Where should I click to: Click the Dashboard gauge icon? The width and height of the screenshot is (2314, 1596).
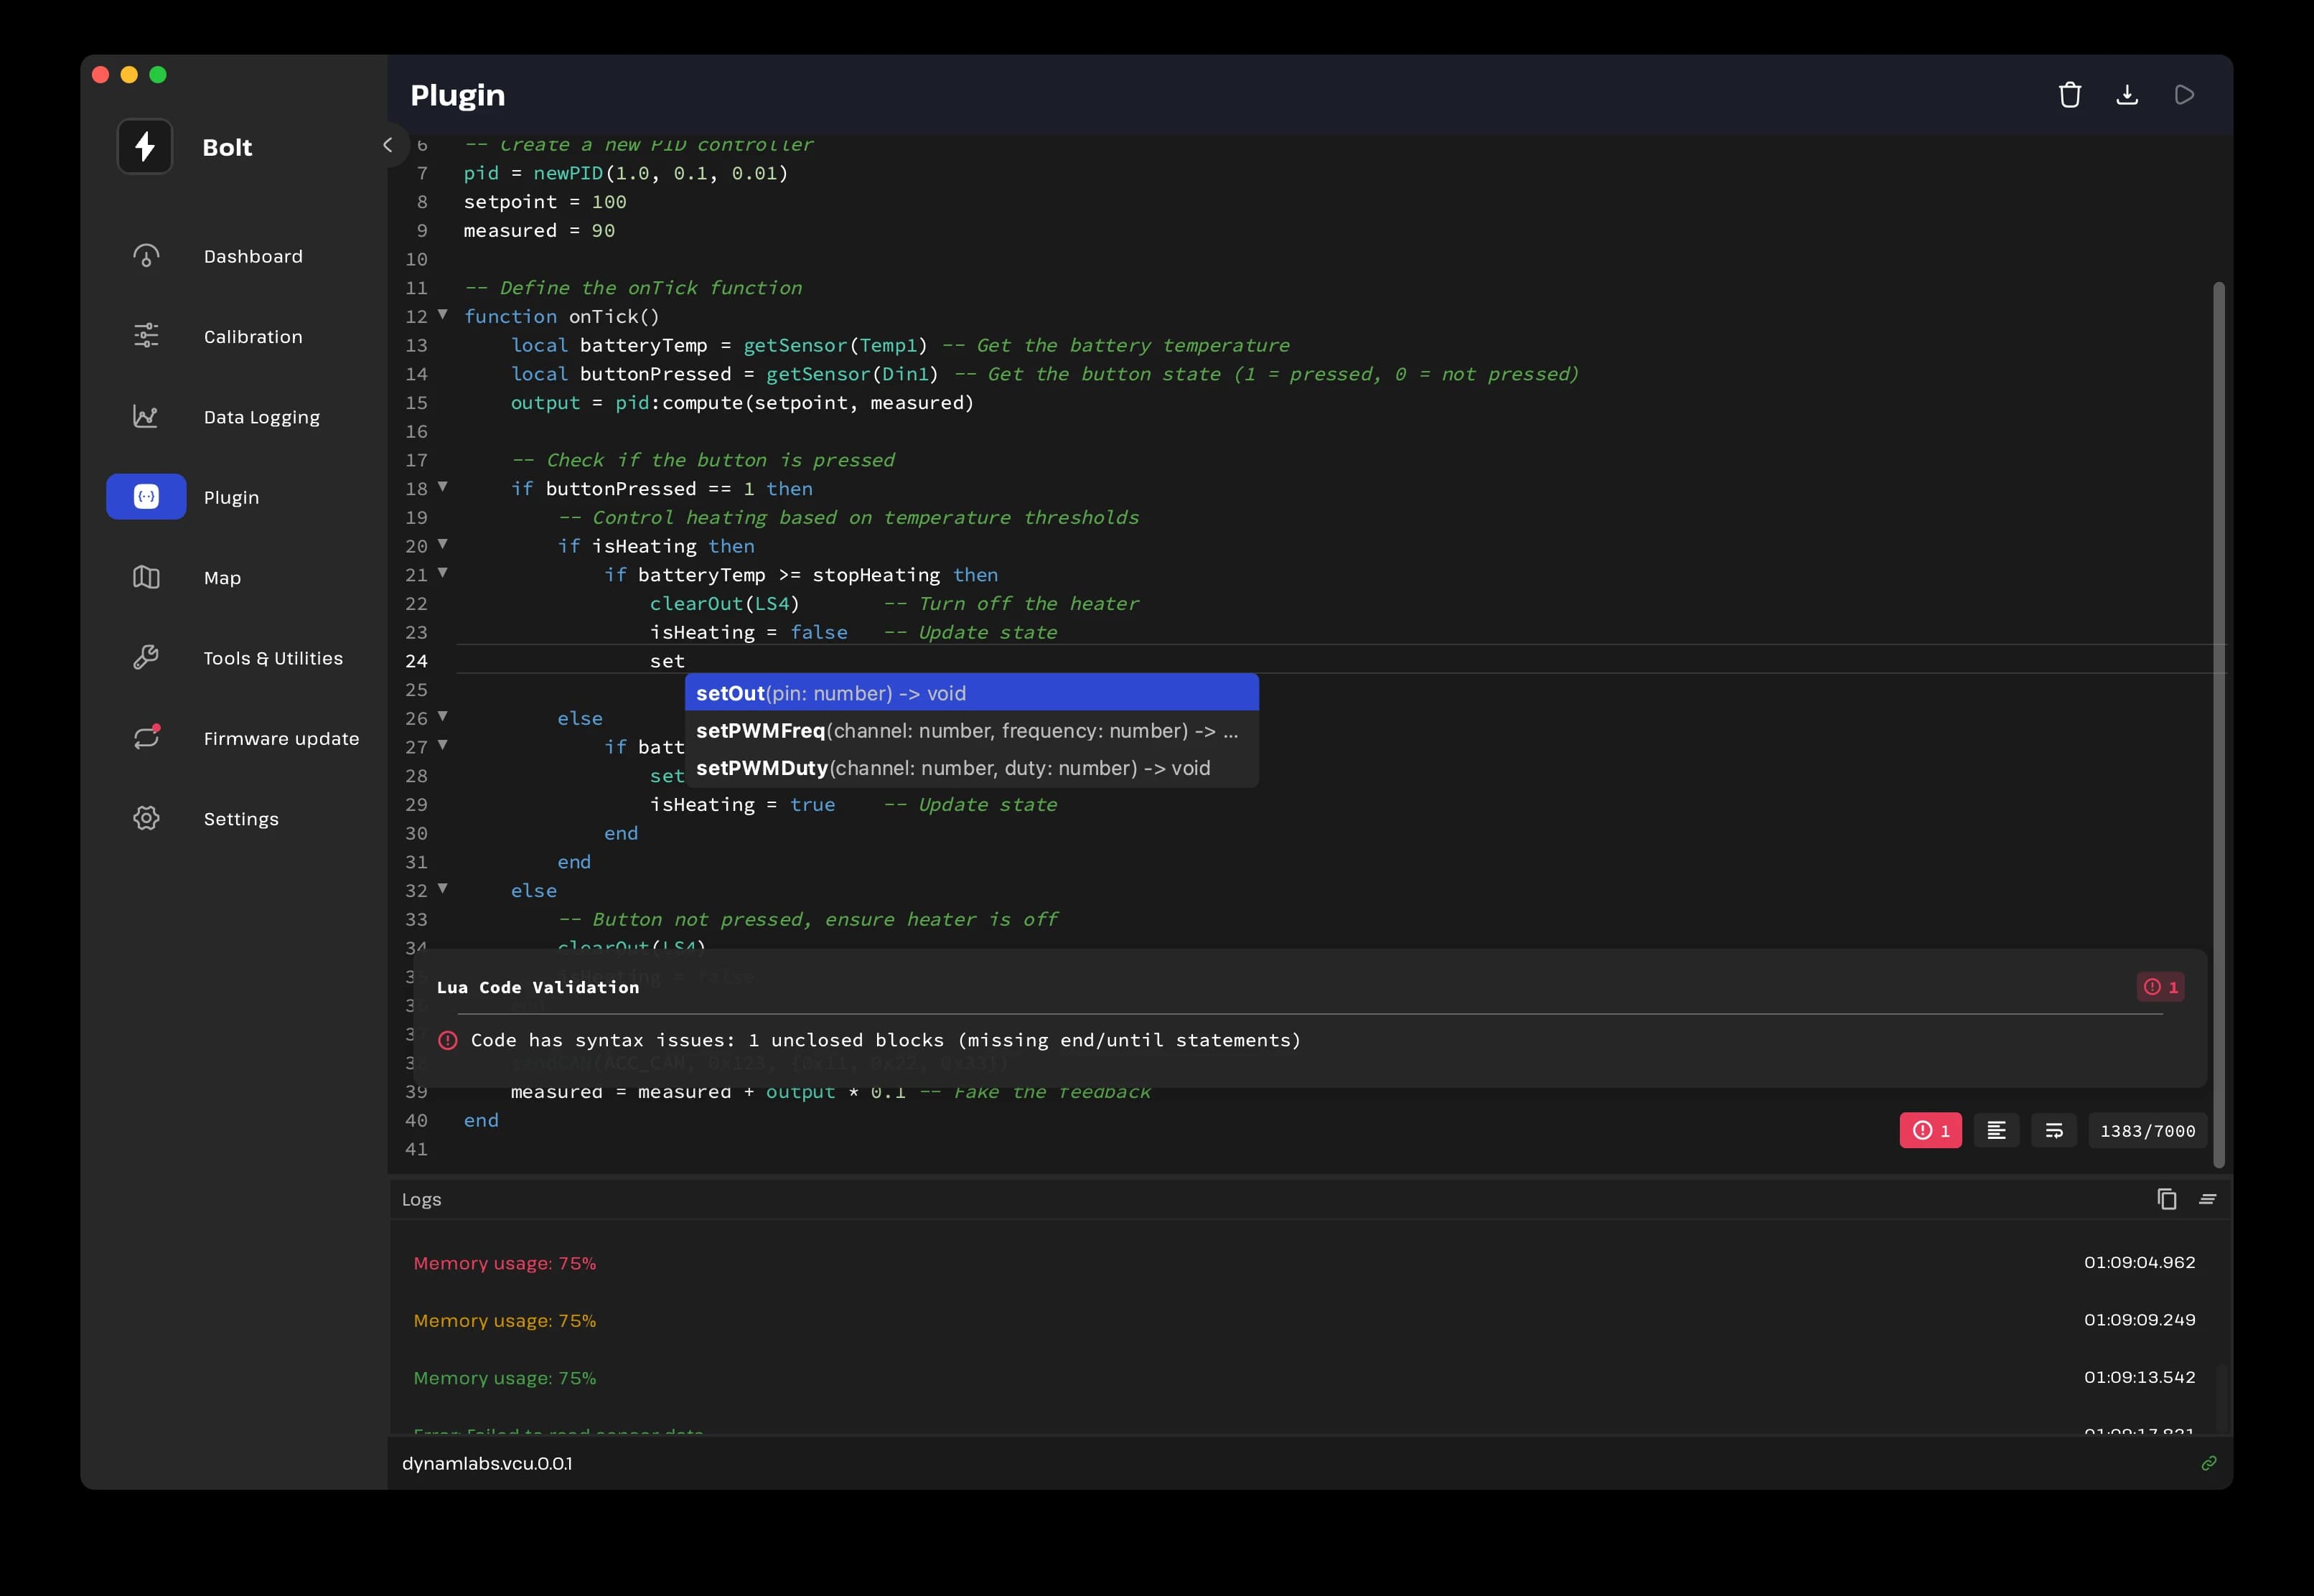[146, 256]
